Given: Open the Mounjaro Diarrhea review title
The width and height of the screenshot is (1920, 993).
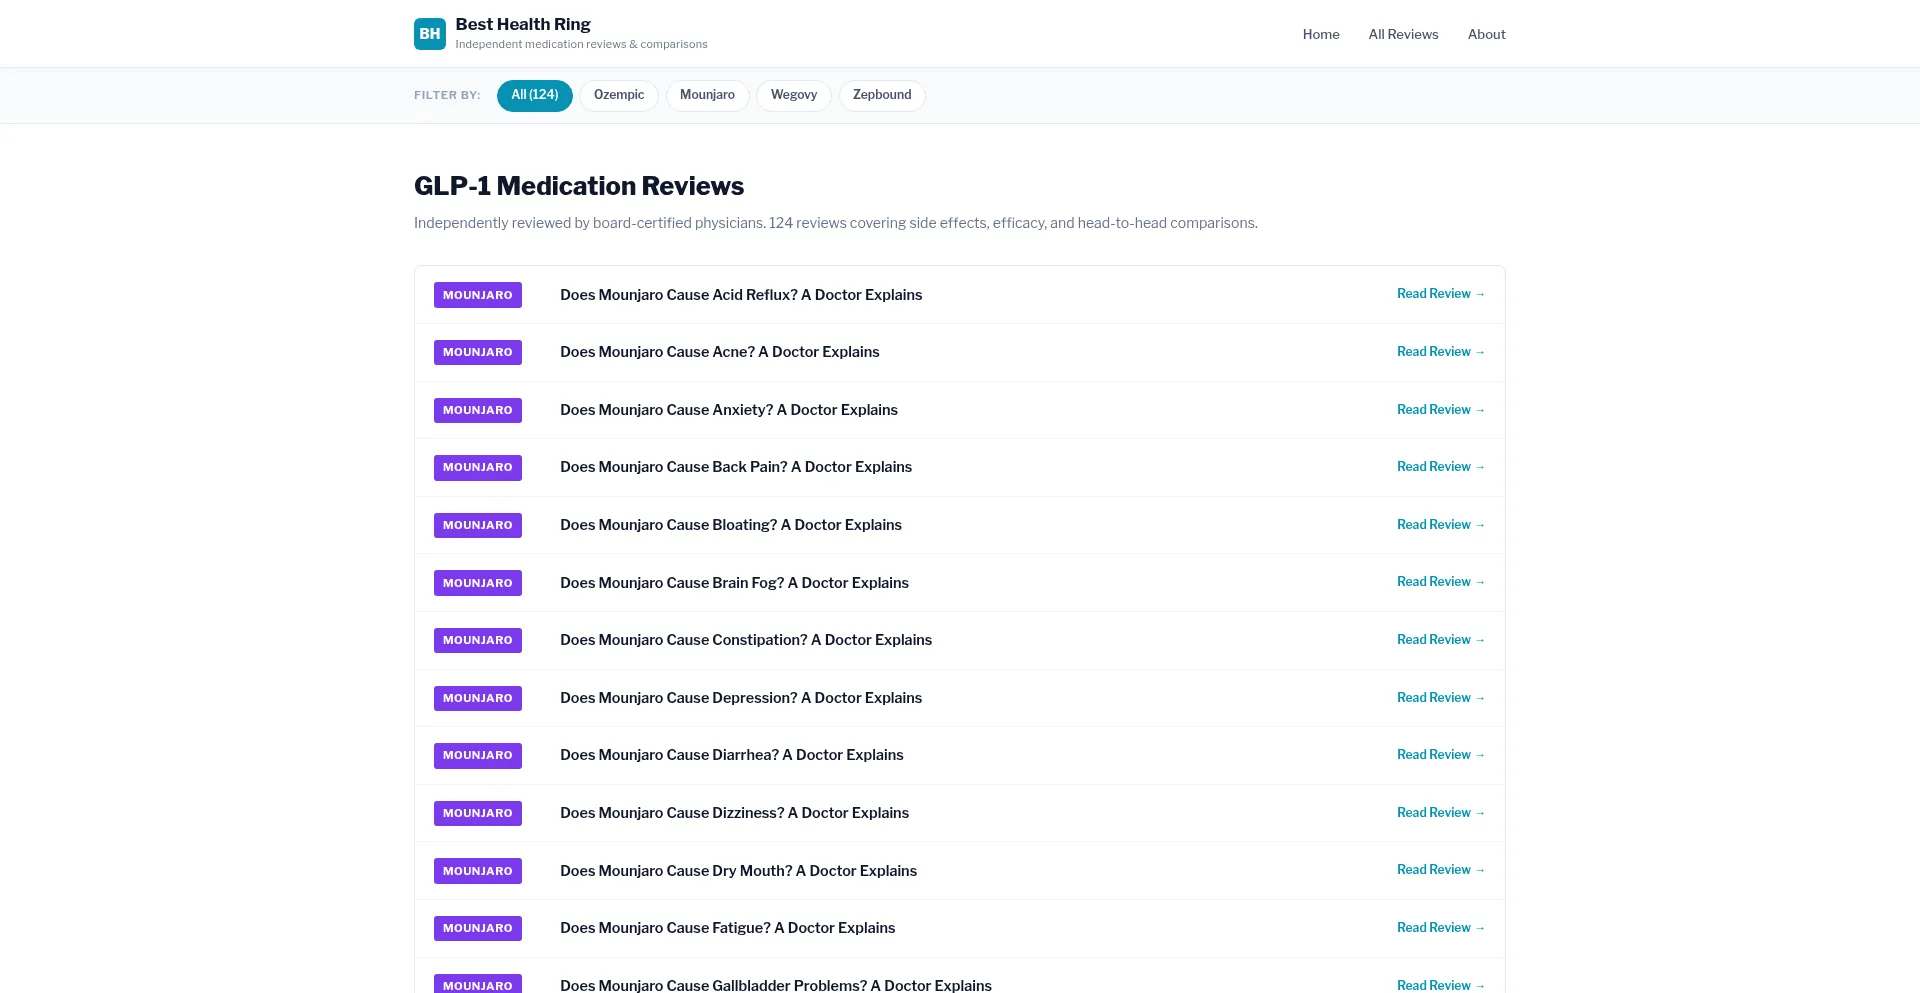Looking at the screenshot, I should [732, 755].
